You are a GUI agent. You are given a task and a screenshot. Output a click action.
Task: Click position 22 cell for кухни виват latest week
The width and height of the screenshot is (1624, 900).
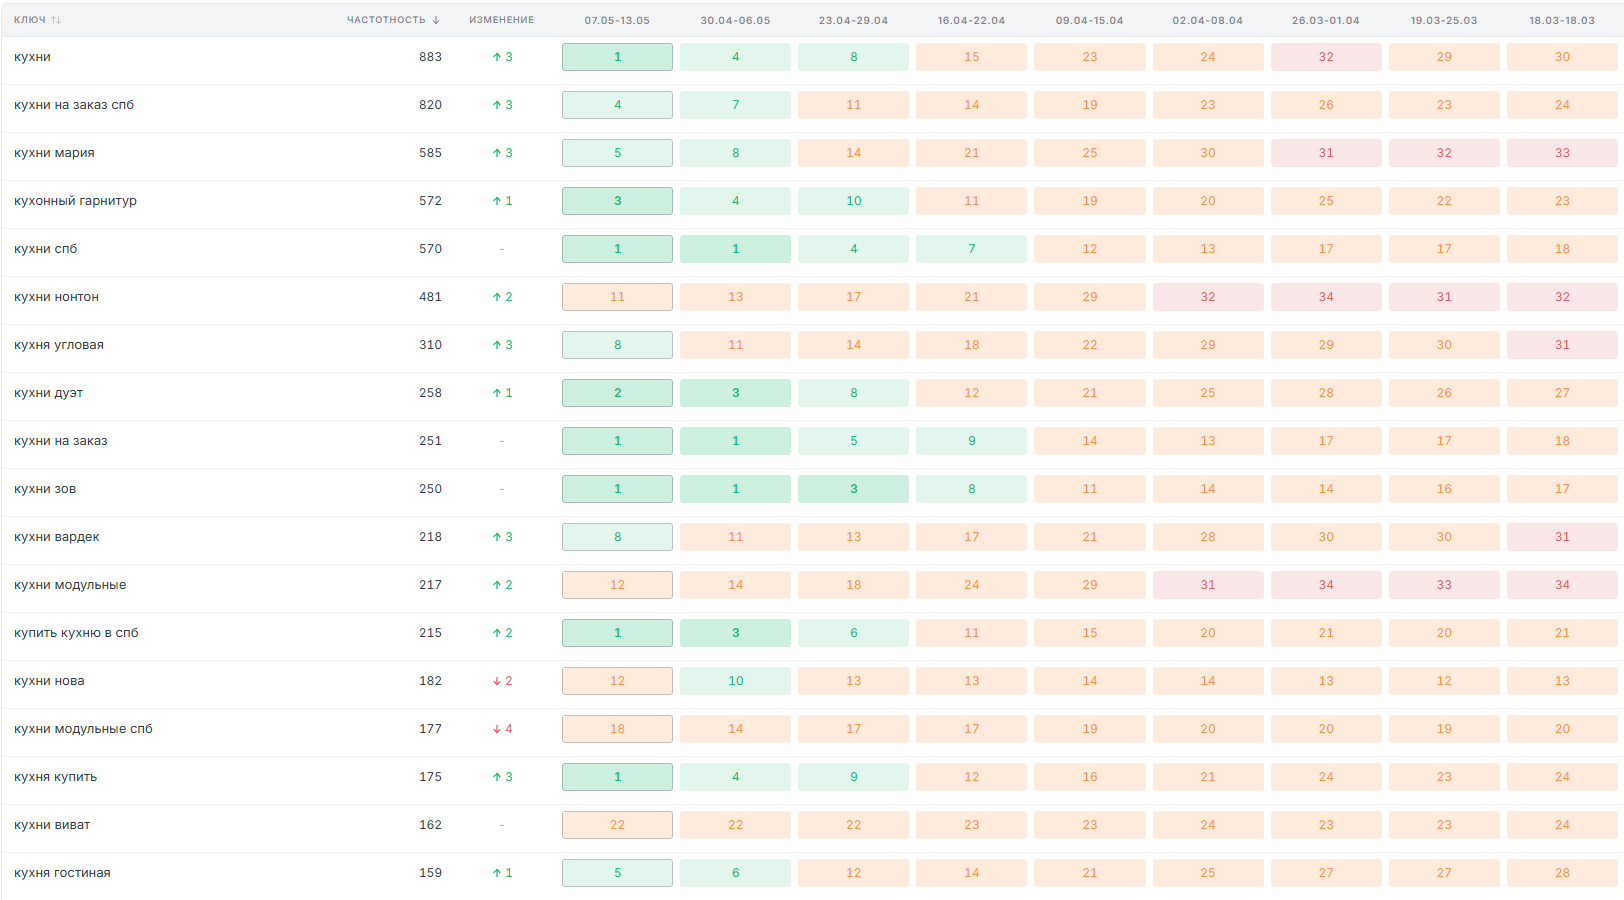[617, 825]
